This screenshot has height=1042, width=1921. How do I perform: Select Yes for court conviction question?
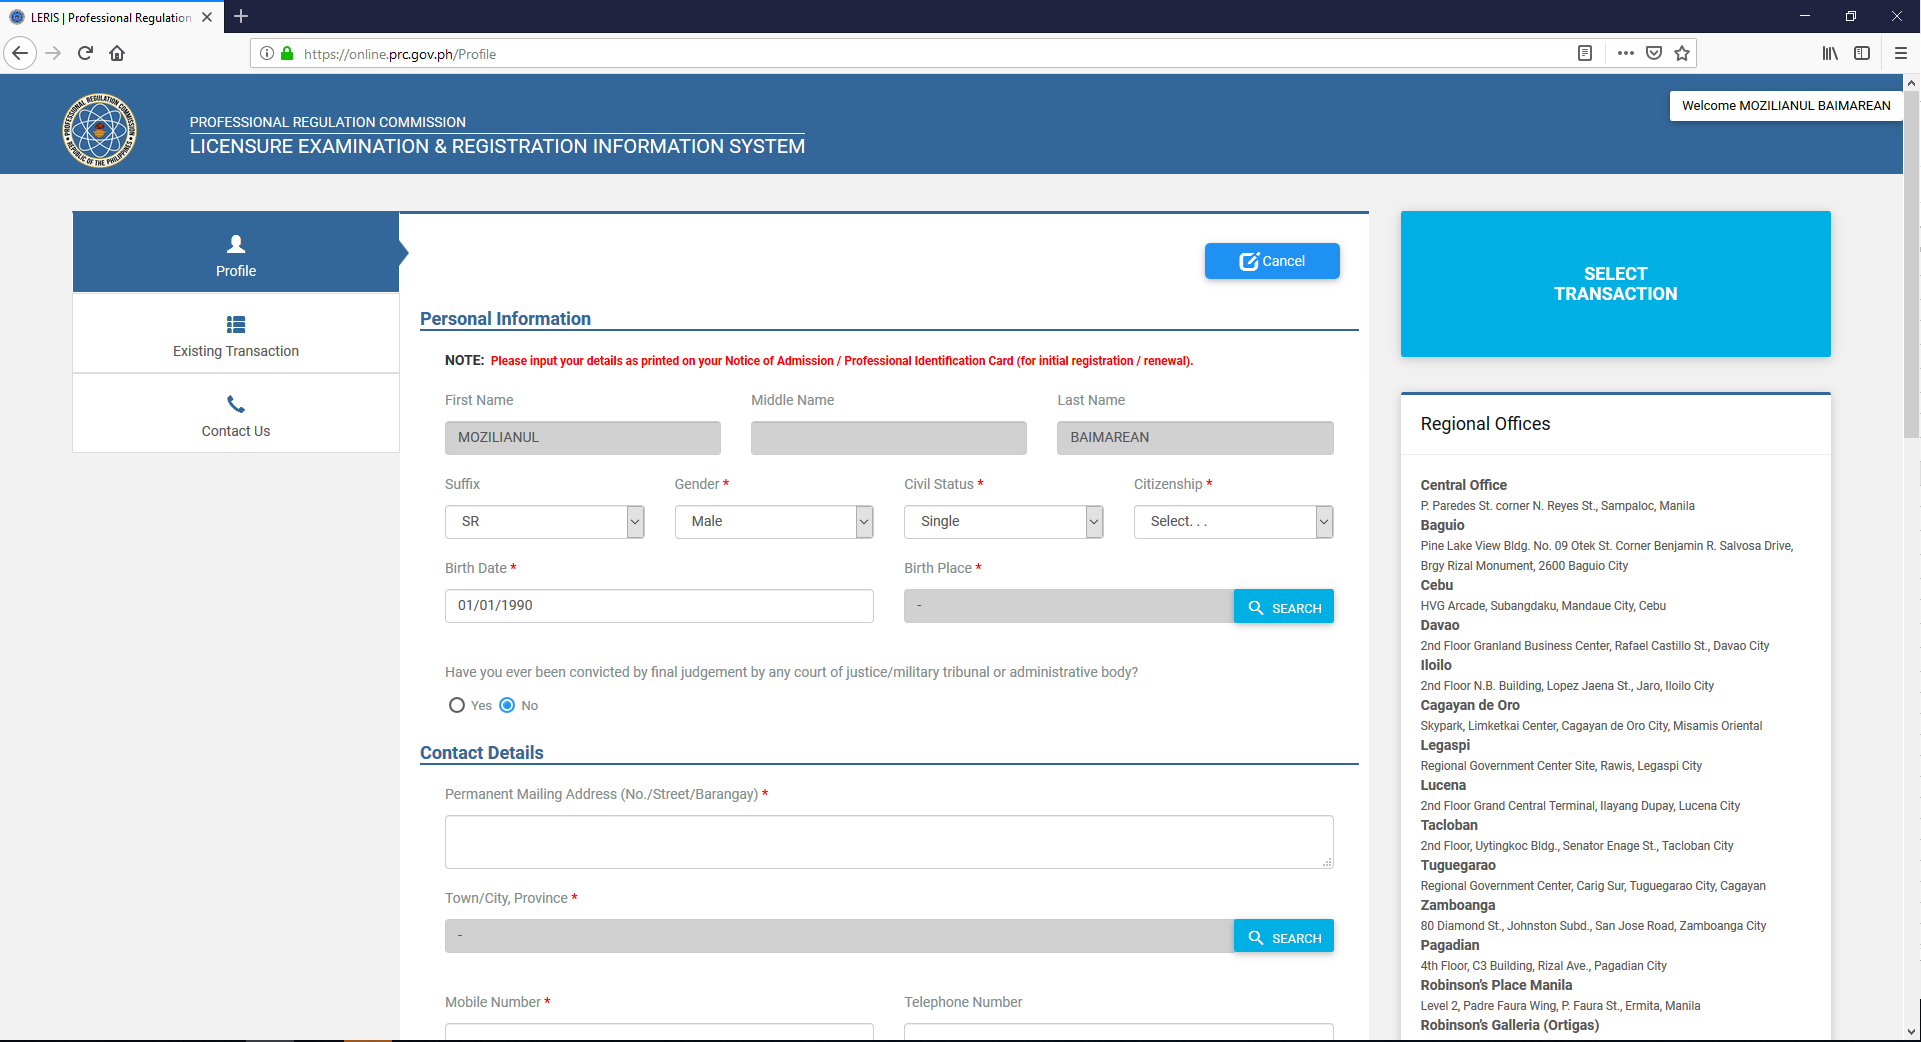457,705
